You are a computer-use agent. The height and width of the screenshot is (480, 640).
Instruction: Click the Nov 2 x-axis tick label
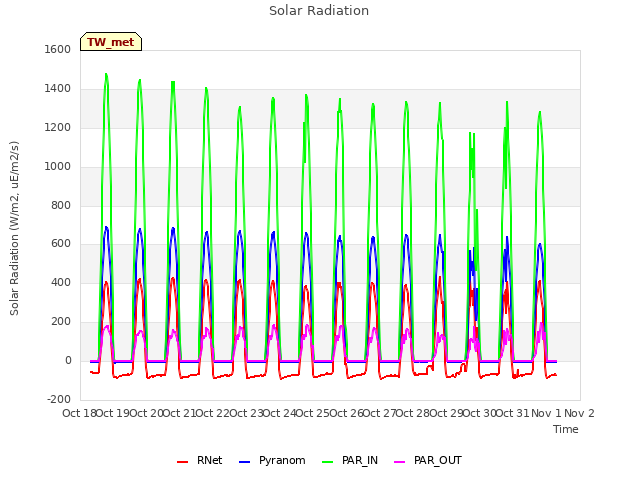point(579,413)
